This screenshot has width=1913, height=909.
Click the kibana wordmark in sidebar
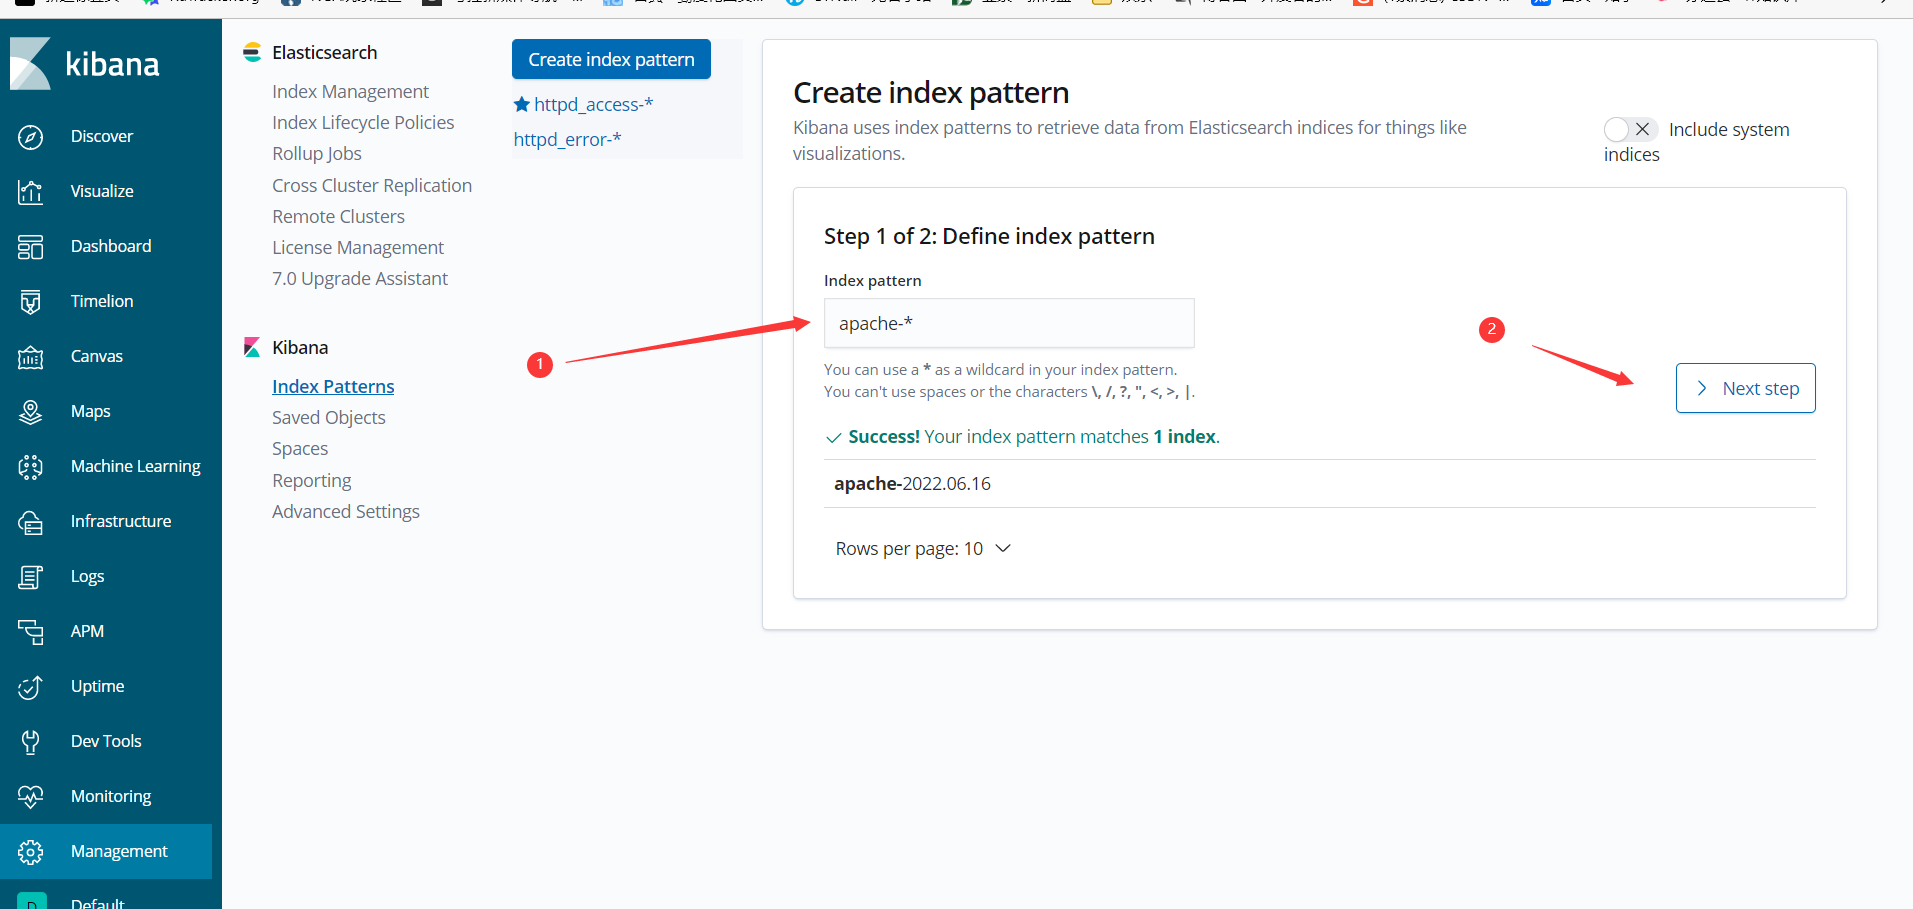(x=112, y=64)
